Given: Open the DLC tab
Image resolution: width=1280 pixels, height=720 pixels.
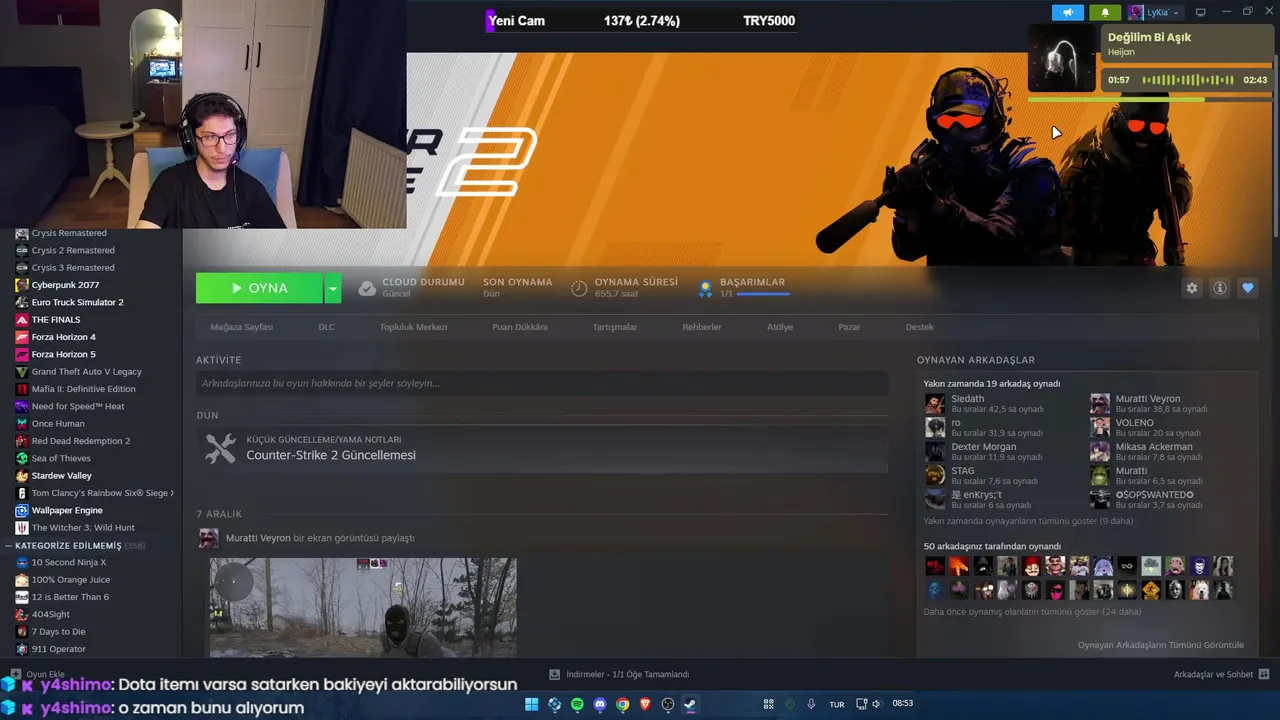Looking at the screenshot, I should (326, 327).
